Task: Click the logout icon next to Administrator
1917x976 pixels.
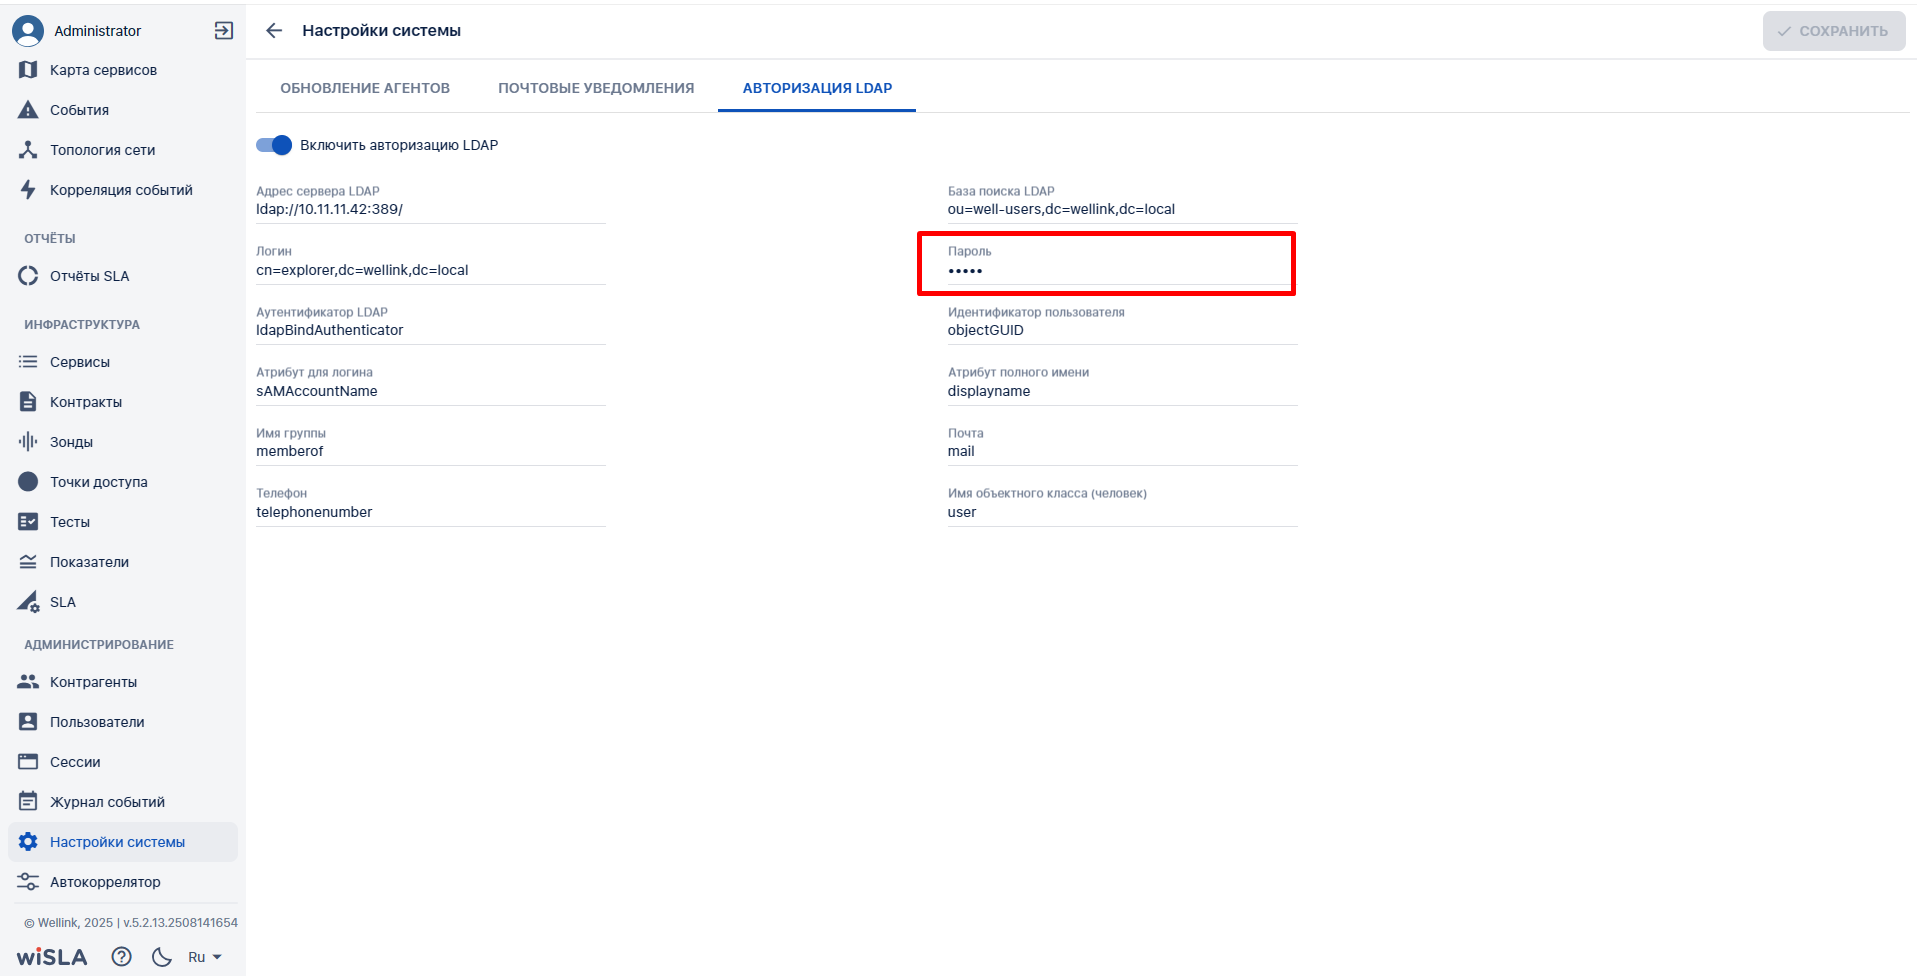Action: click(224, 31)
